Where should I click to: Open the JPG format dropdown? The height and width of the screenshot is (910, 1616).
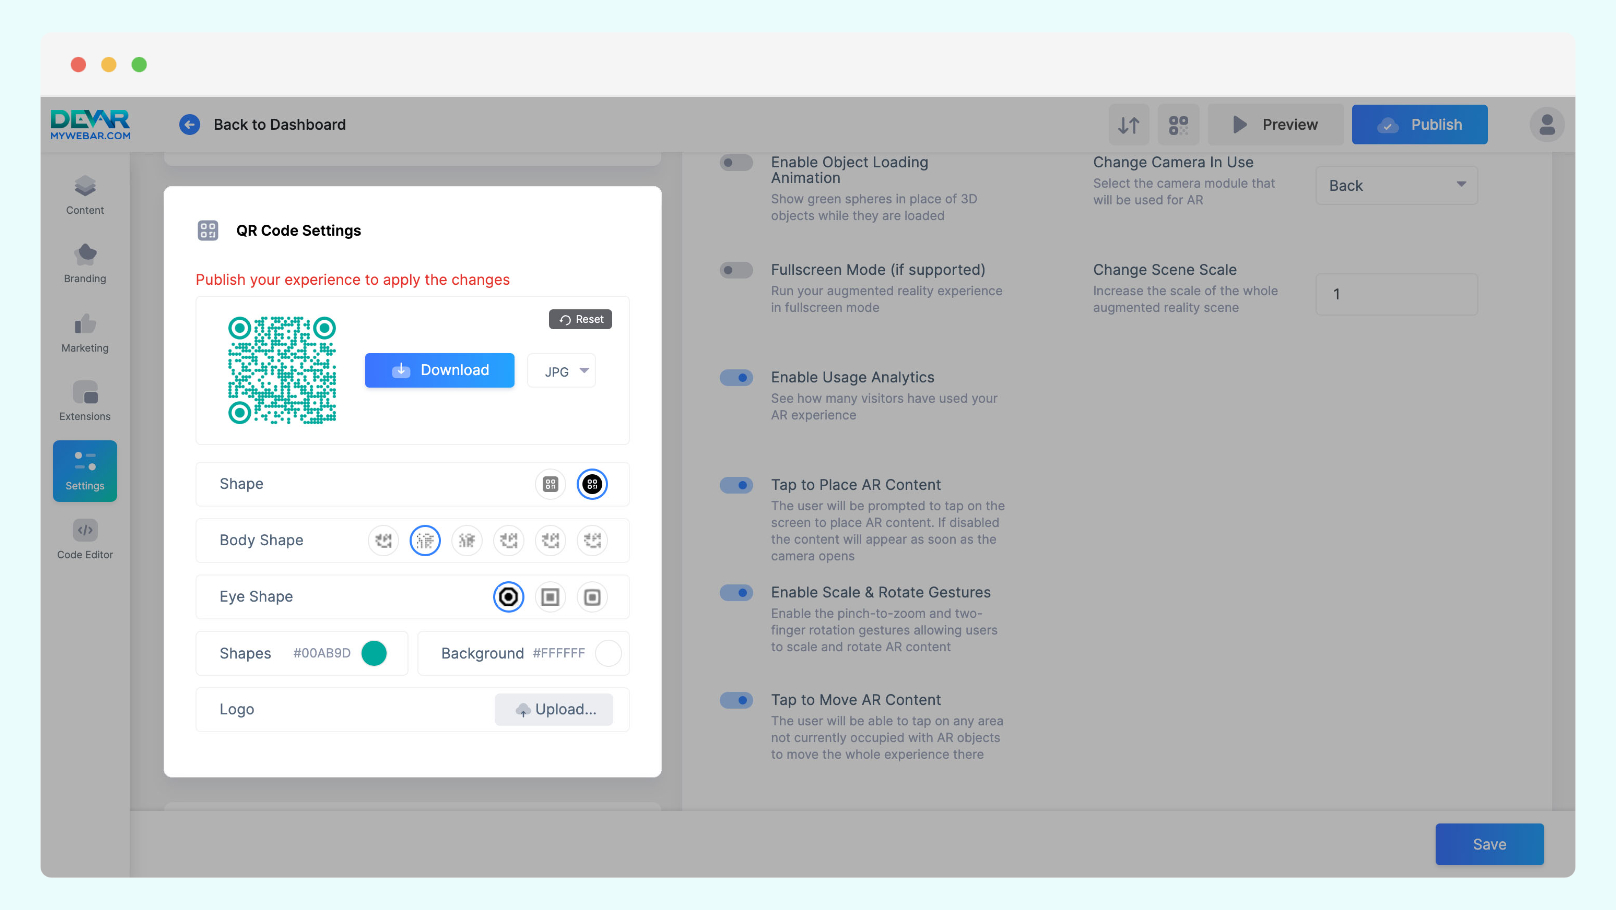[562, 371]
